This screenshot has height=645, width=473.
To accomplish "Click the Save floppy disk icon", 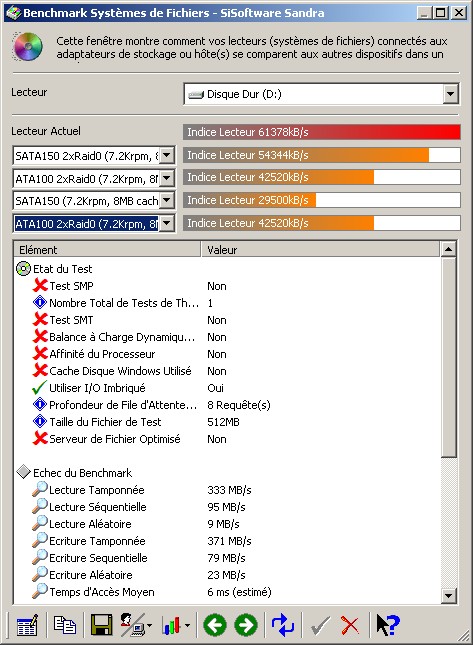I will tap(101, 625).
